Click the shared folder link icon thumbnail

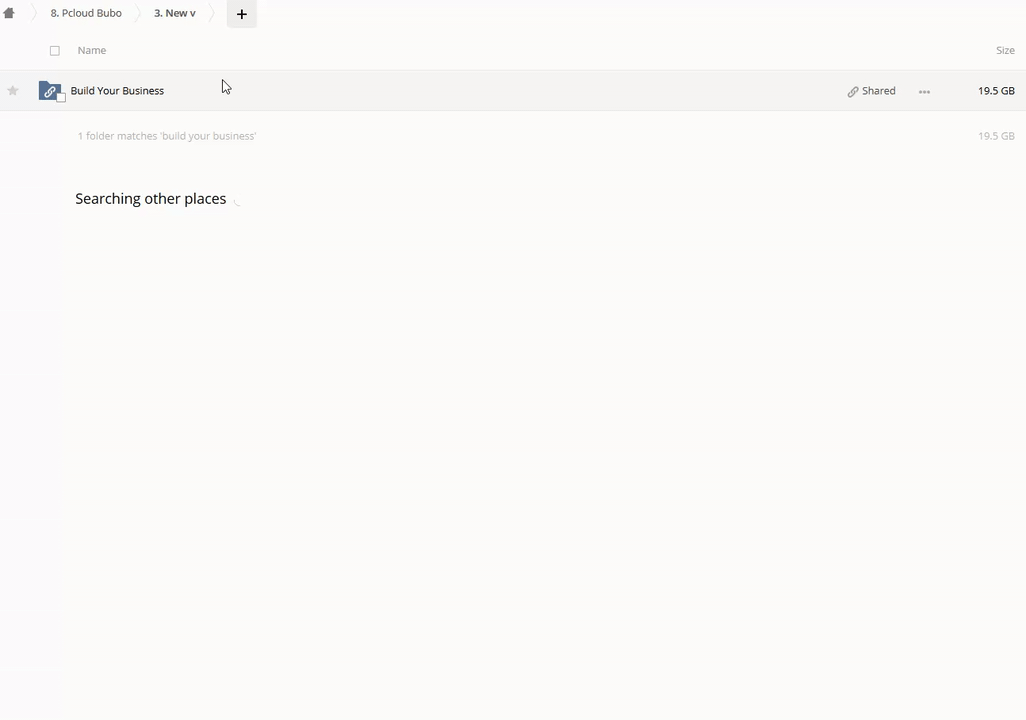(49, 91)
